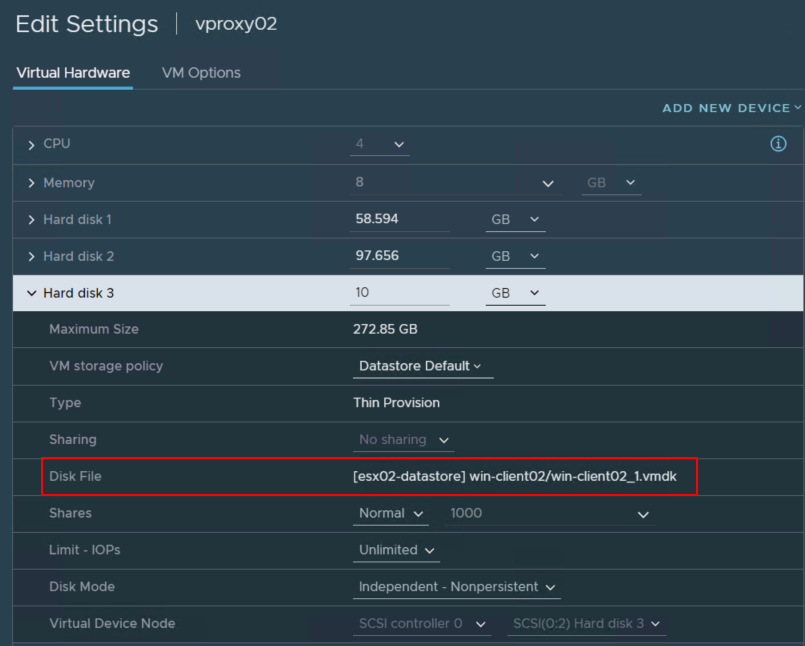Click the Hard disk 3 size field

pos(400,293)
